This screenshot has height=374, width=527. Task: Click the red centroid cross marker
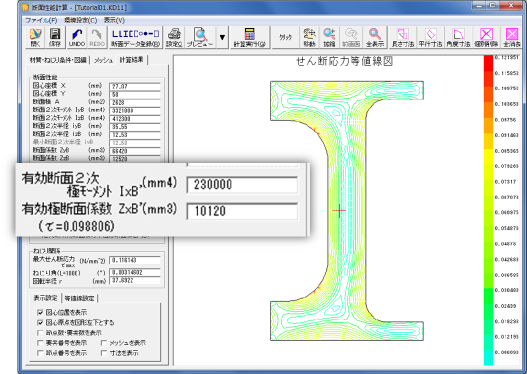point(339,211)
